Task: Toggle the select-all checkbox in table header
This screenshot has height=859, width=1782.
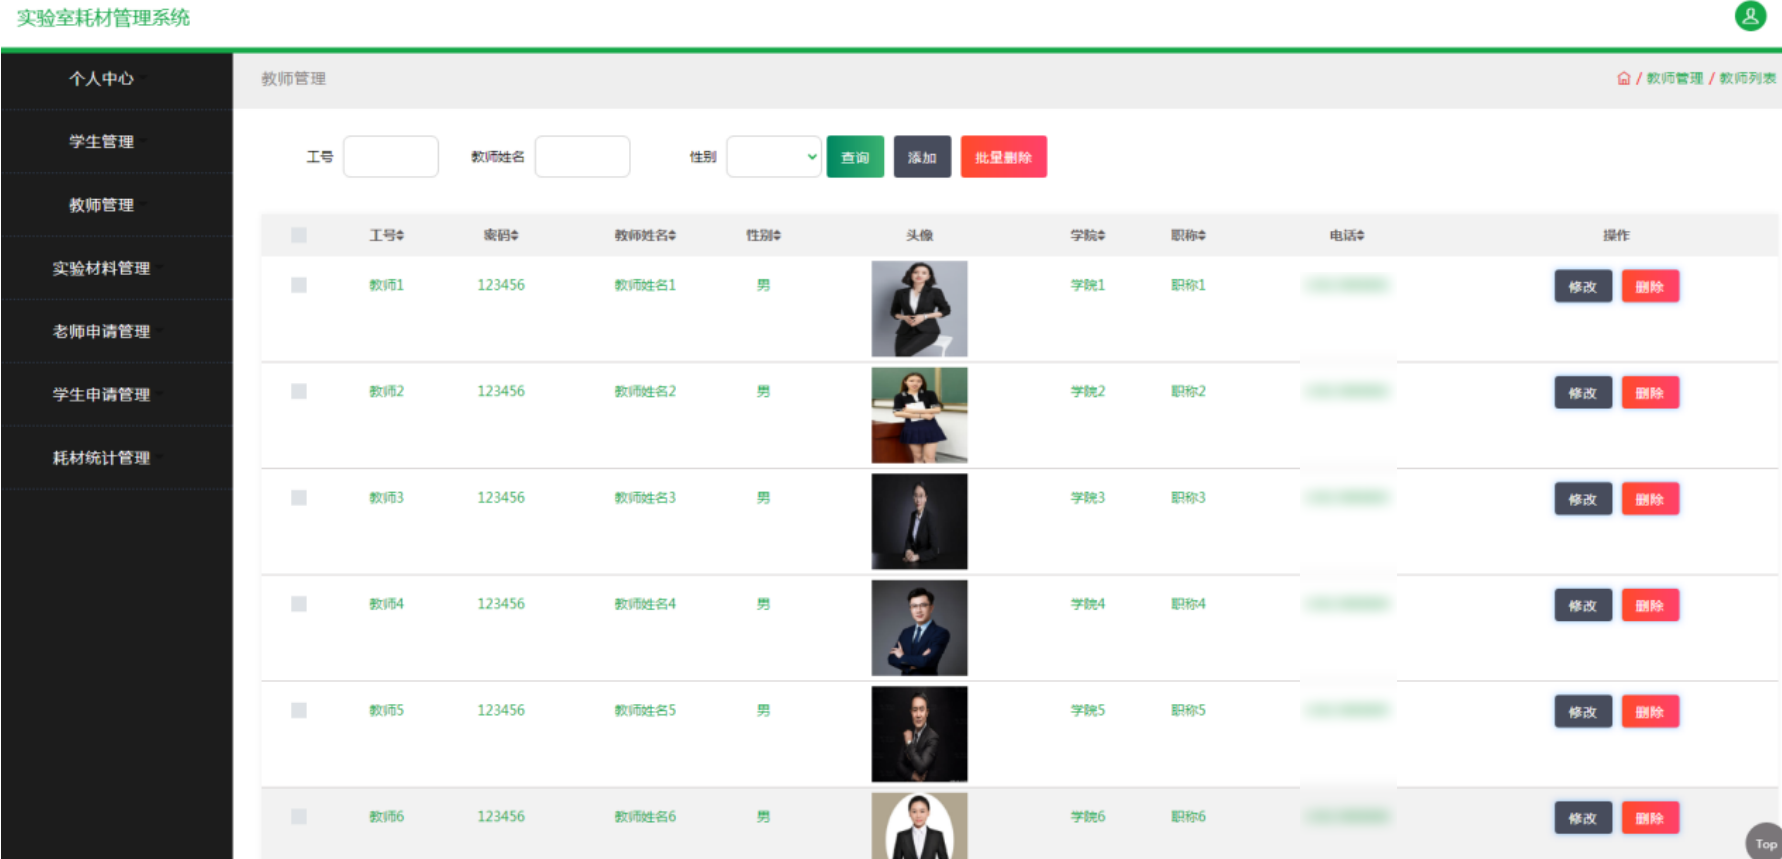Action: 299,235
